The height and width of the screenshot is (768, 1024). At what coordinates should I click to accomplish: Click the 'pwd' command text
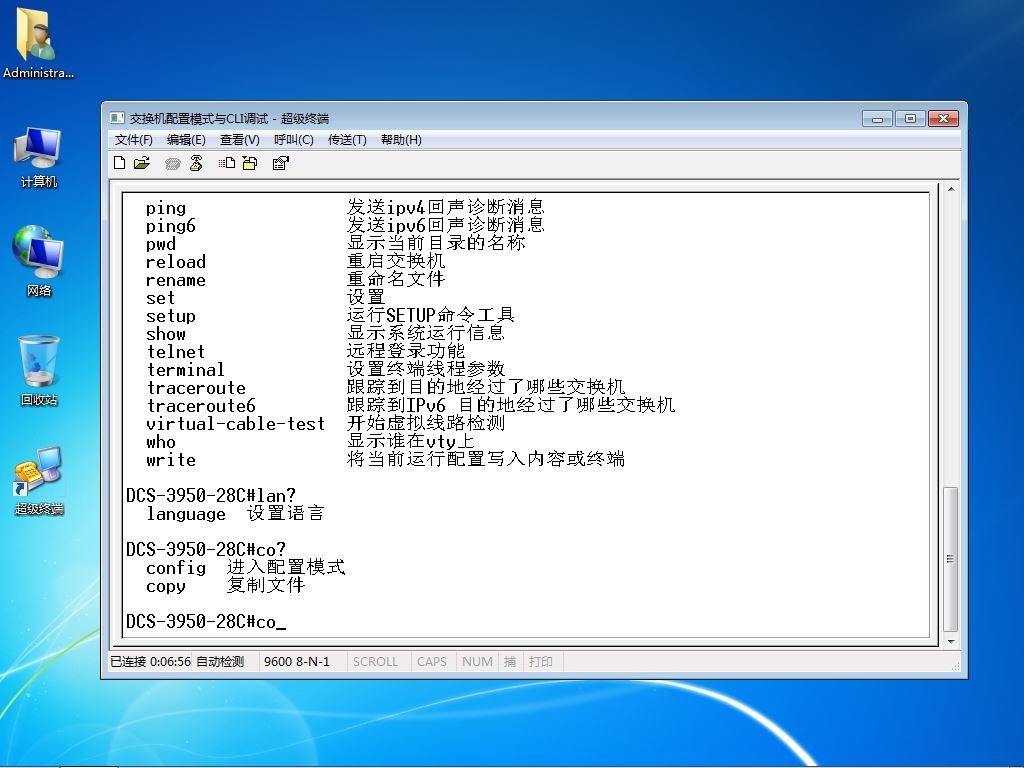[x=161, y=244]
